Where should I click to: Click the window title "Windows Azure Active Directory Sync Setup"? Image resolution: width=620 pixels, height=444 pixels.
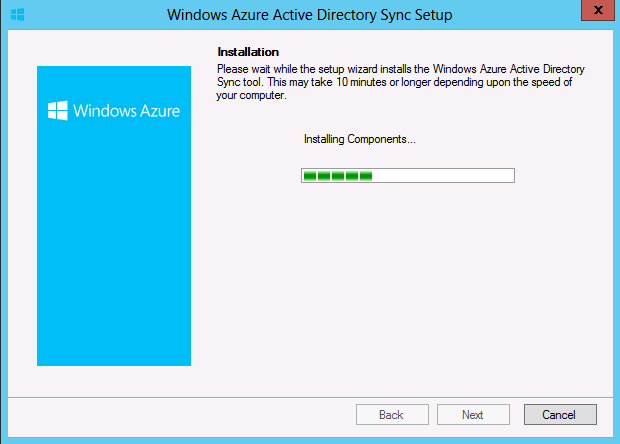pyautogui.click(x=310, y=15)
